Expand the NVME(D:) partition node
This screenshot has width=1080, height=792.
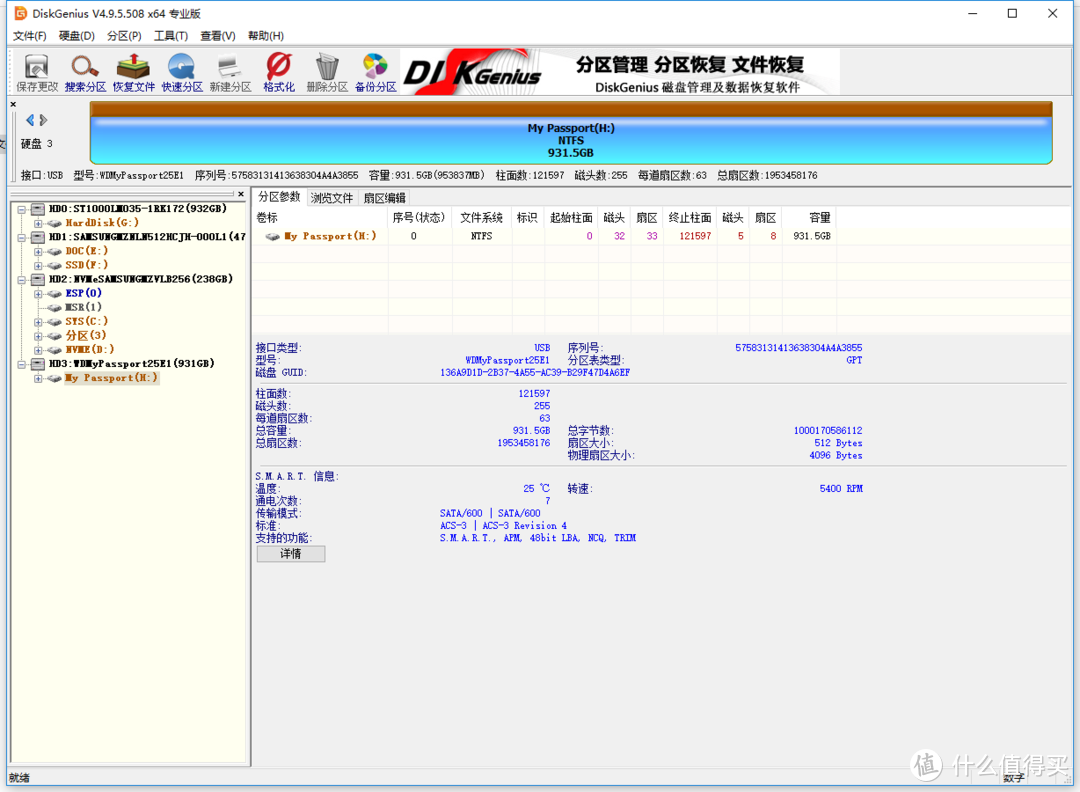click(39, 350)
